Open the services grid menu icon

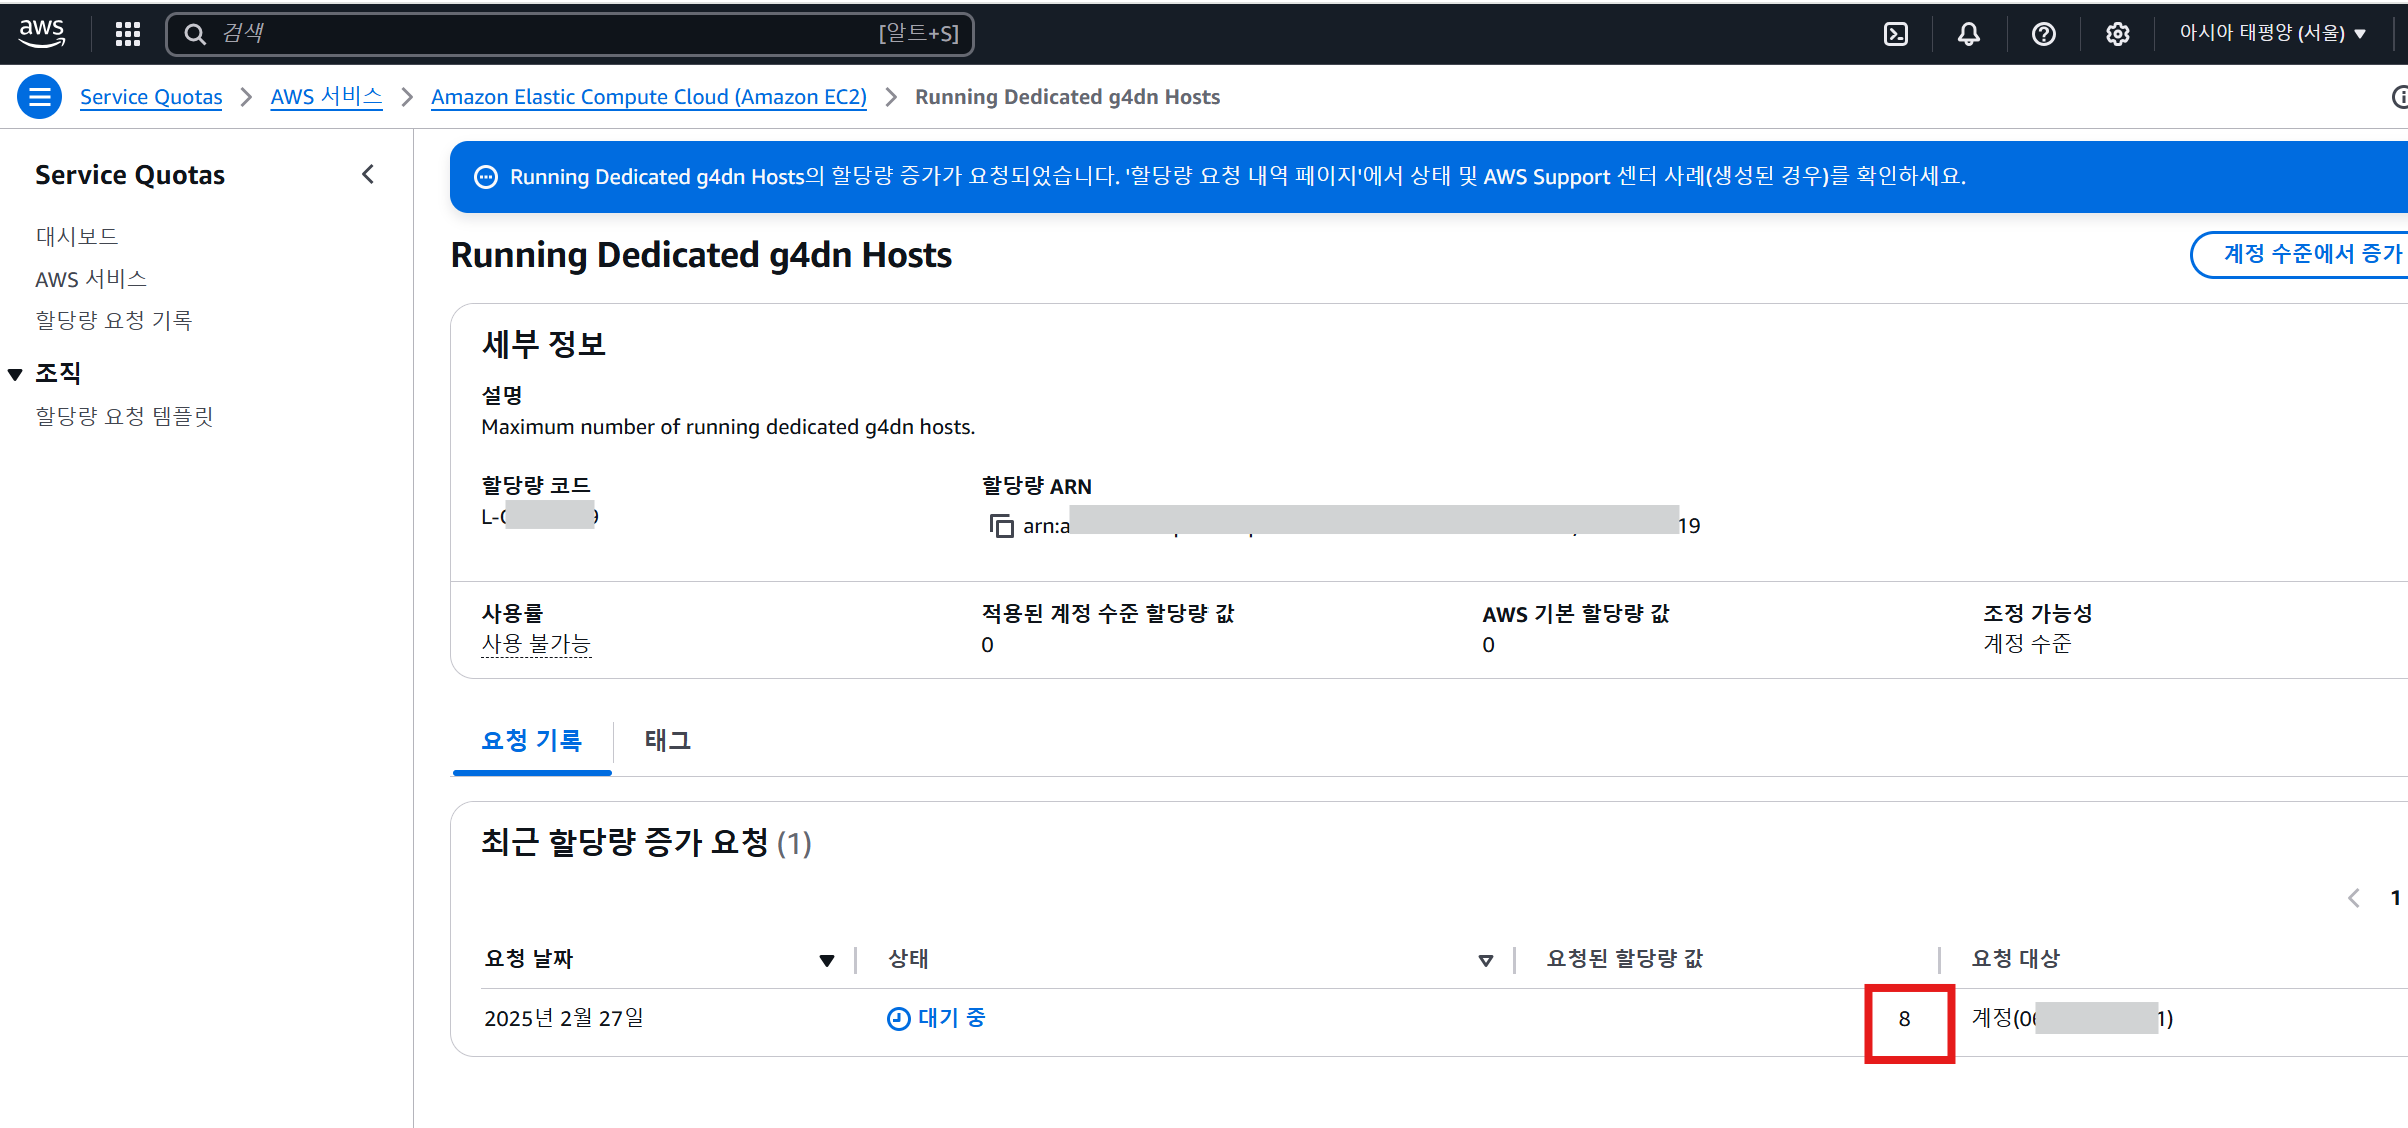pyautogui.click(x=127, y=34)
